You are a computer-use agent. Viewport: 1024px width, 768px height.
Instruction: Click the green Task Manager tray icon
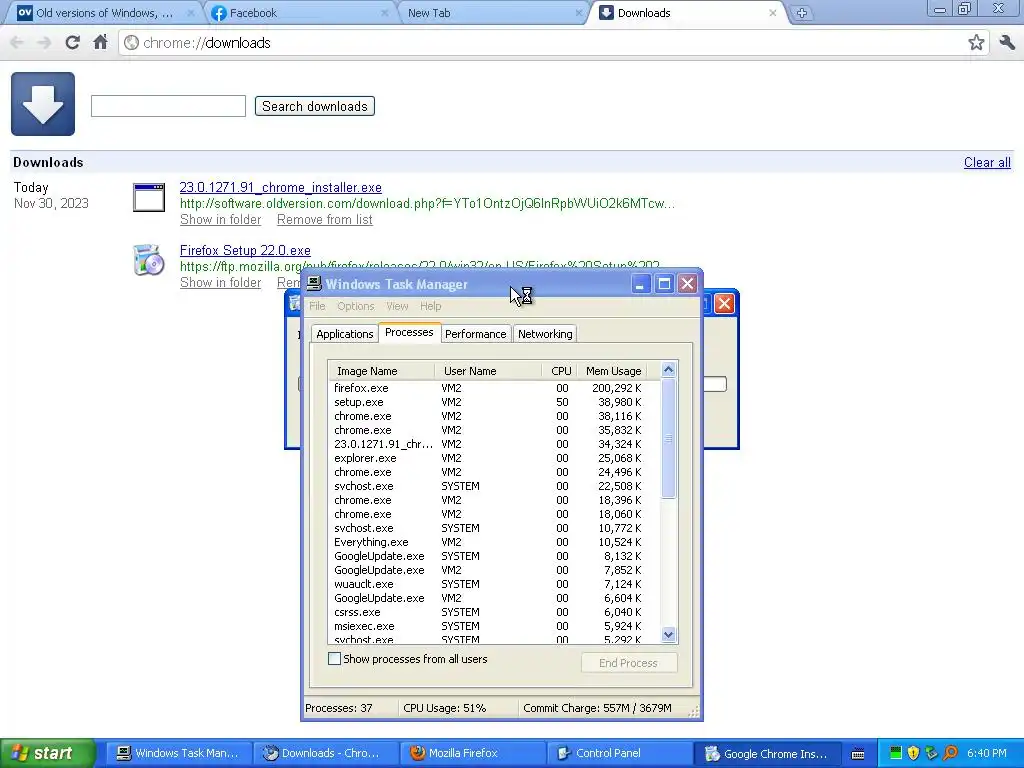[896, 753]
